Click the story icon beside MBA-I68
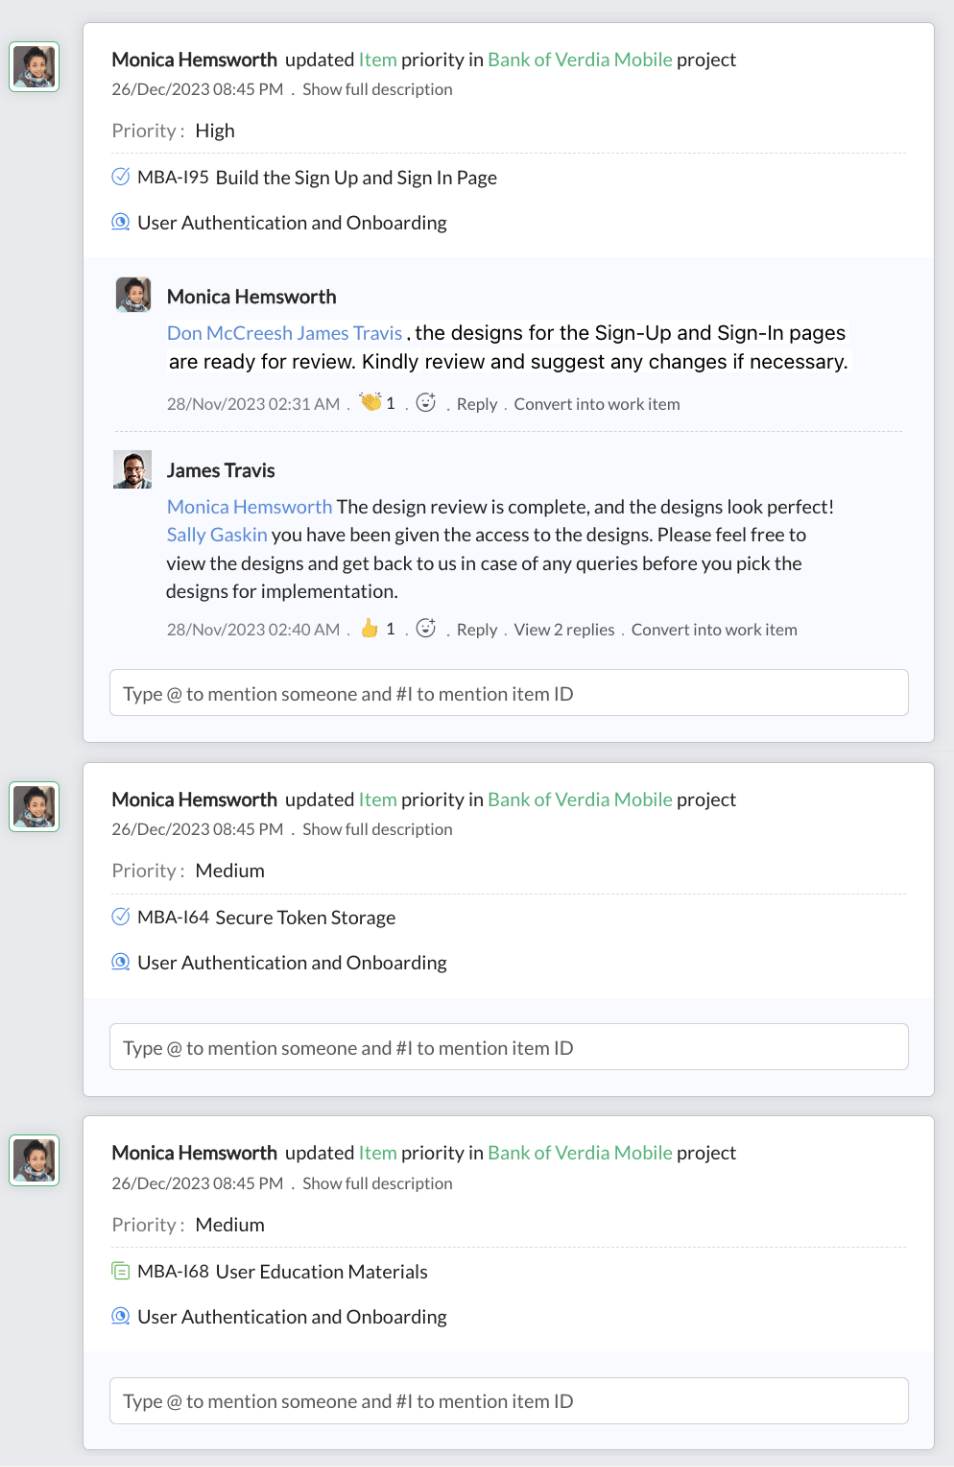 [x=120, y=1271]
